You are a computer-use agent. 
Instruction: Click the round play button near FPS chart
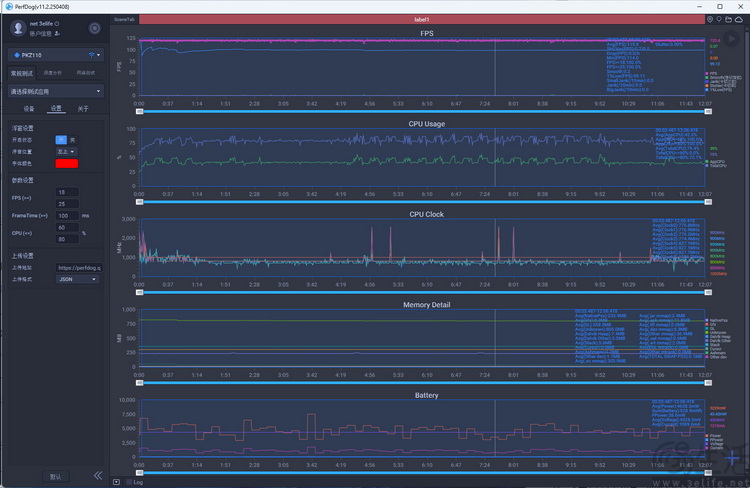pyautogui.click(x=731, y=38)
